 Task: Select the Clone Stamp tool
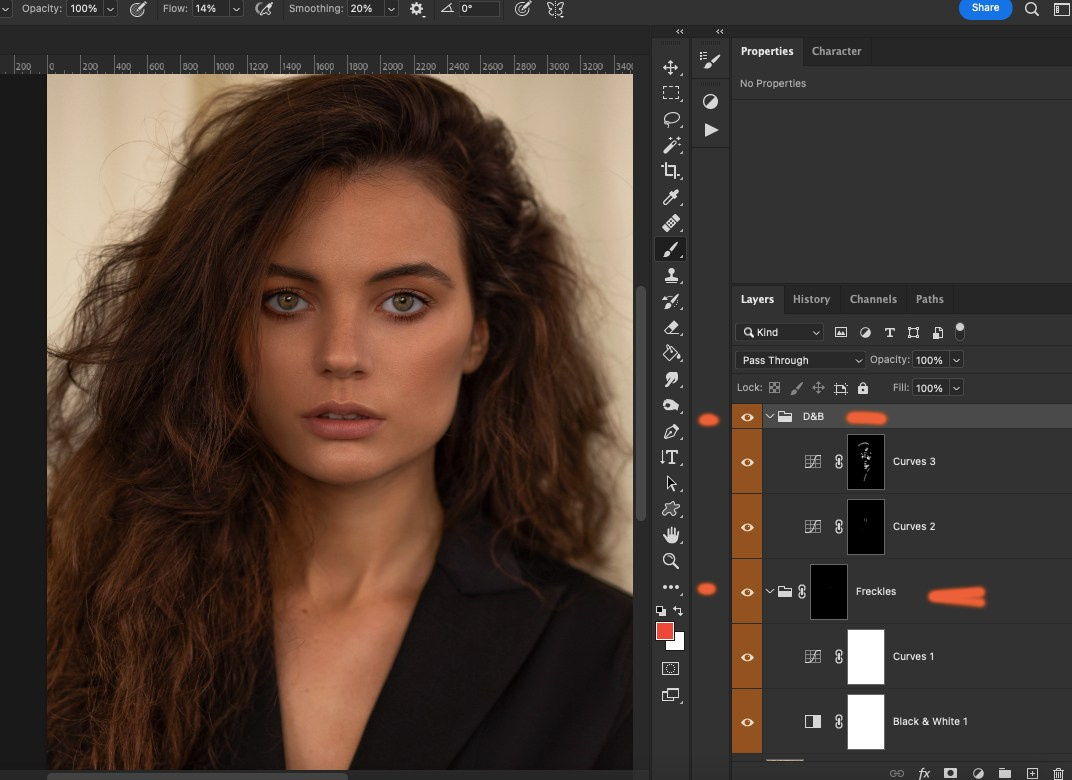pyautogui.click(x=671, y=275)
